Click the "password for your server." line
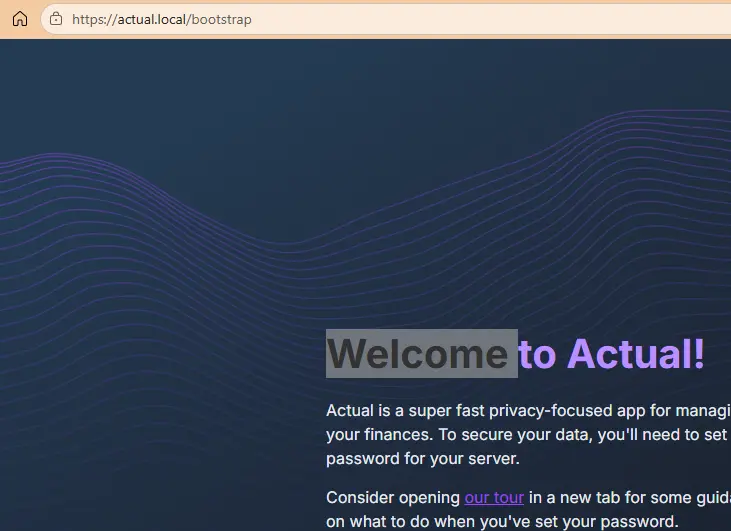Image resolution: width=731 pixels, height=531 pixels. (423, 459)
